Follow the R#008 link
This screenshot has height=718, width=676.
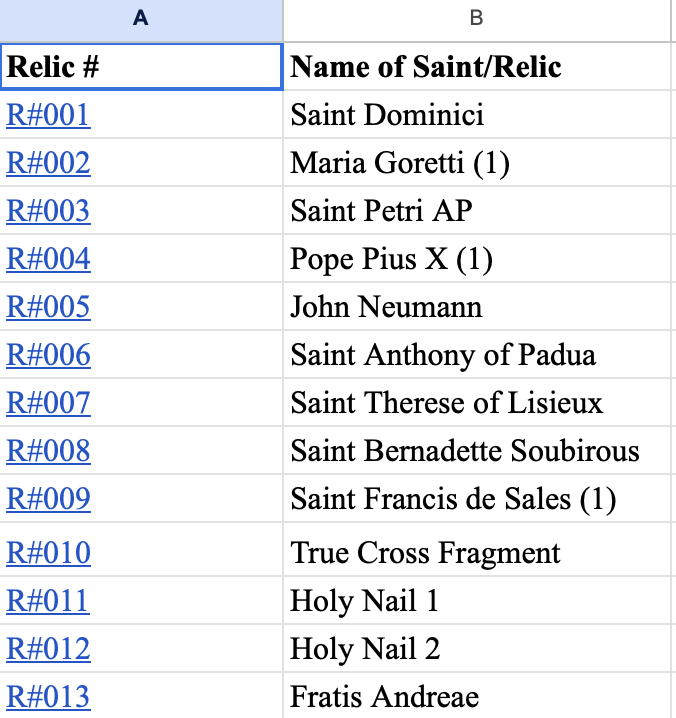48,451
